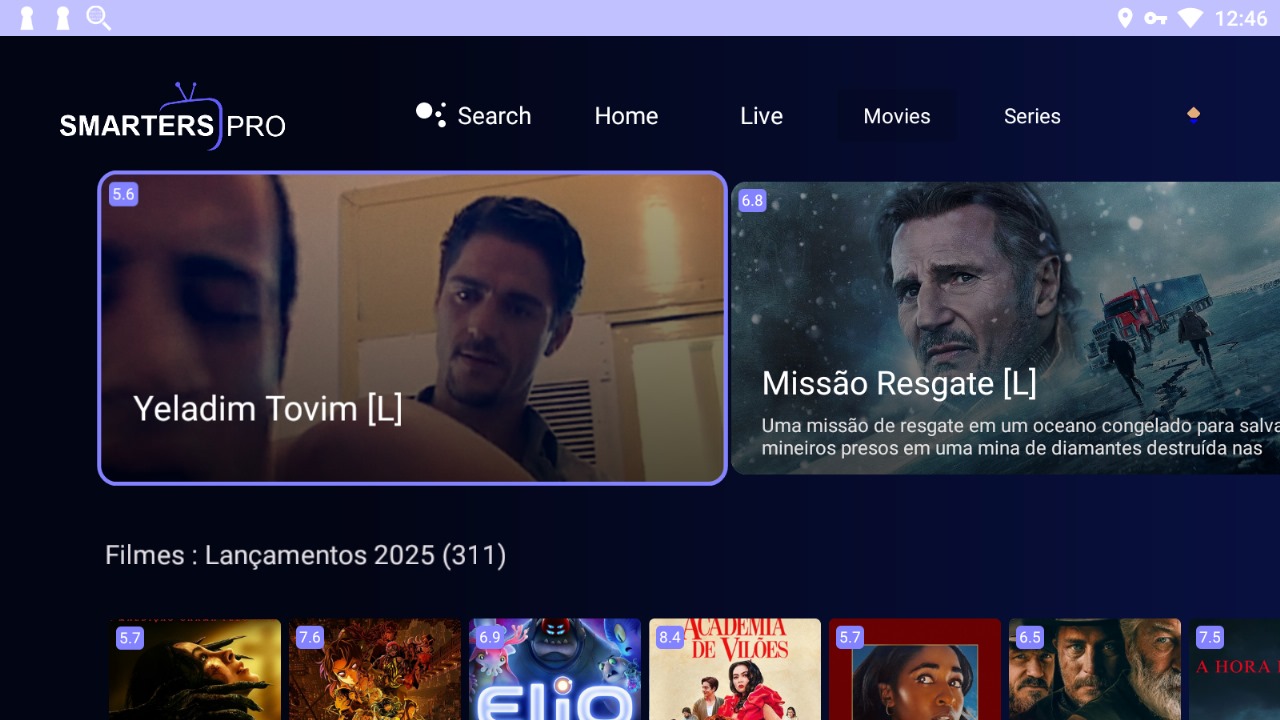The width and height of the screenshot is (1280, 720).
Task: Click the Smarters Pro logo
Action: 172,117
